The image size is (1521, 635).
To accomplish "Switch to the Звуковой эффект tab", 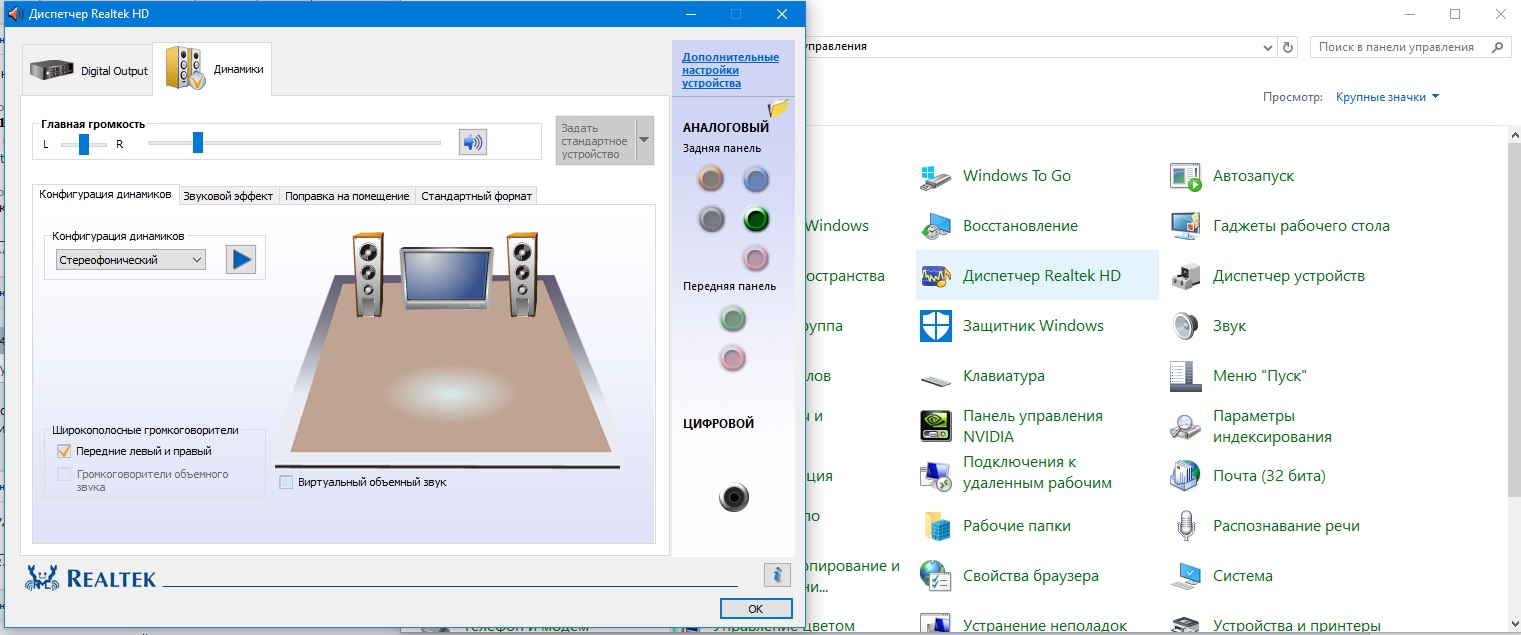I will pyautogui.click(x=228, y=196).
